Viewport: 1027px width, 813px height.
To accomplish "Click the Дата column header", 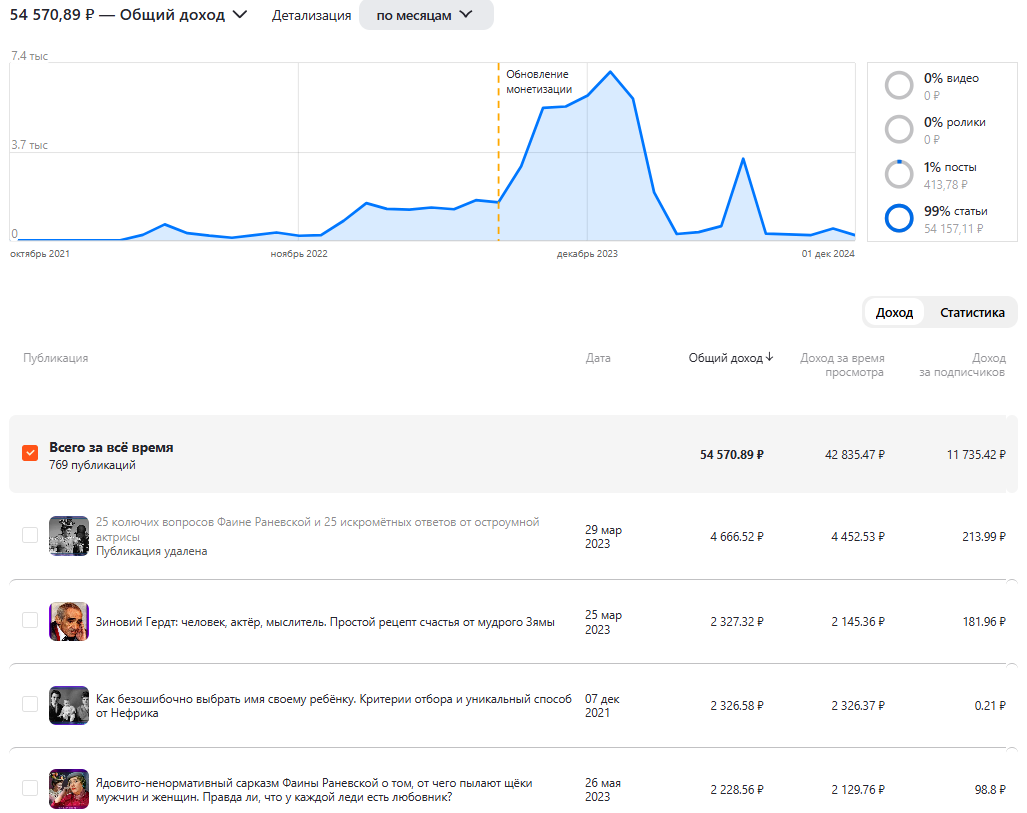I will (597, 358).
